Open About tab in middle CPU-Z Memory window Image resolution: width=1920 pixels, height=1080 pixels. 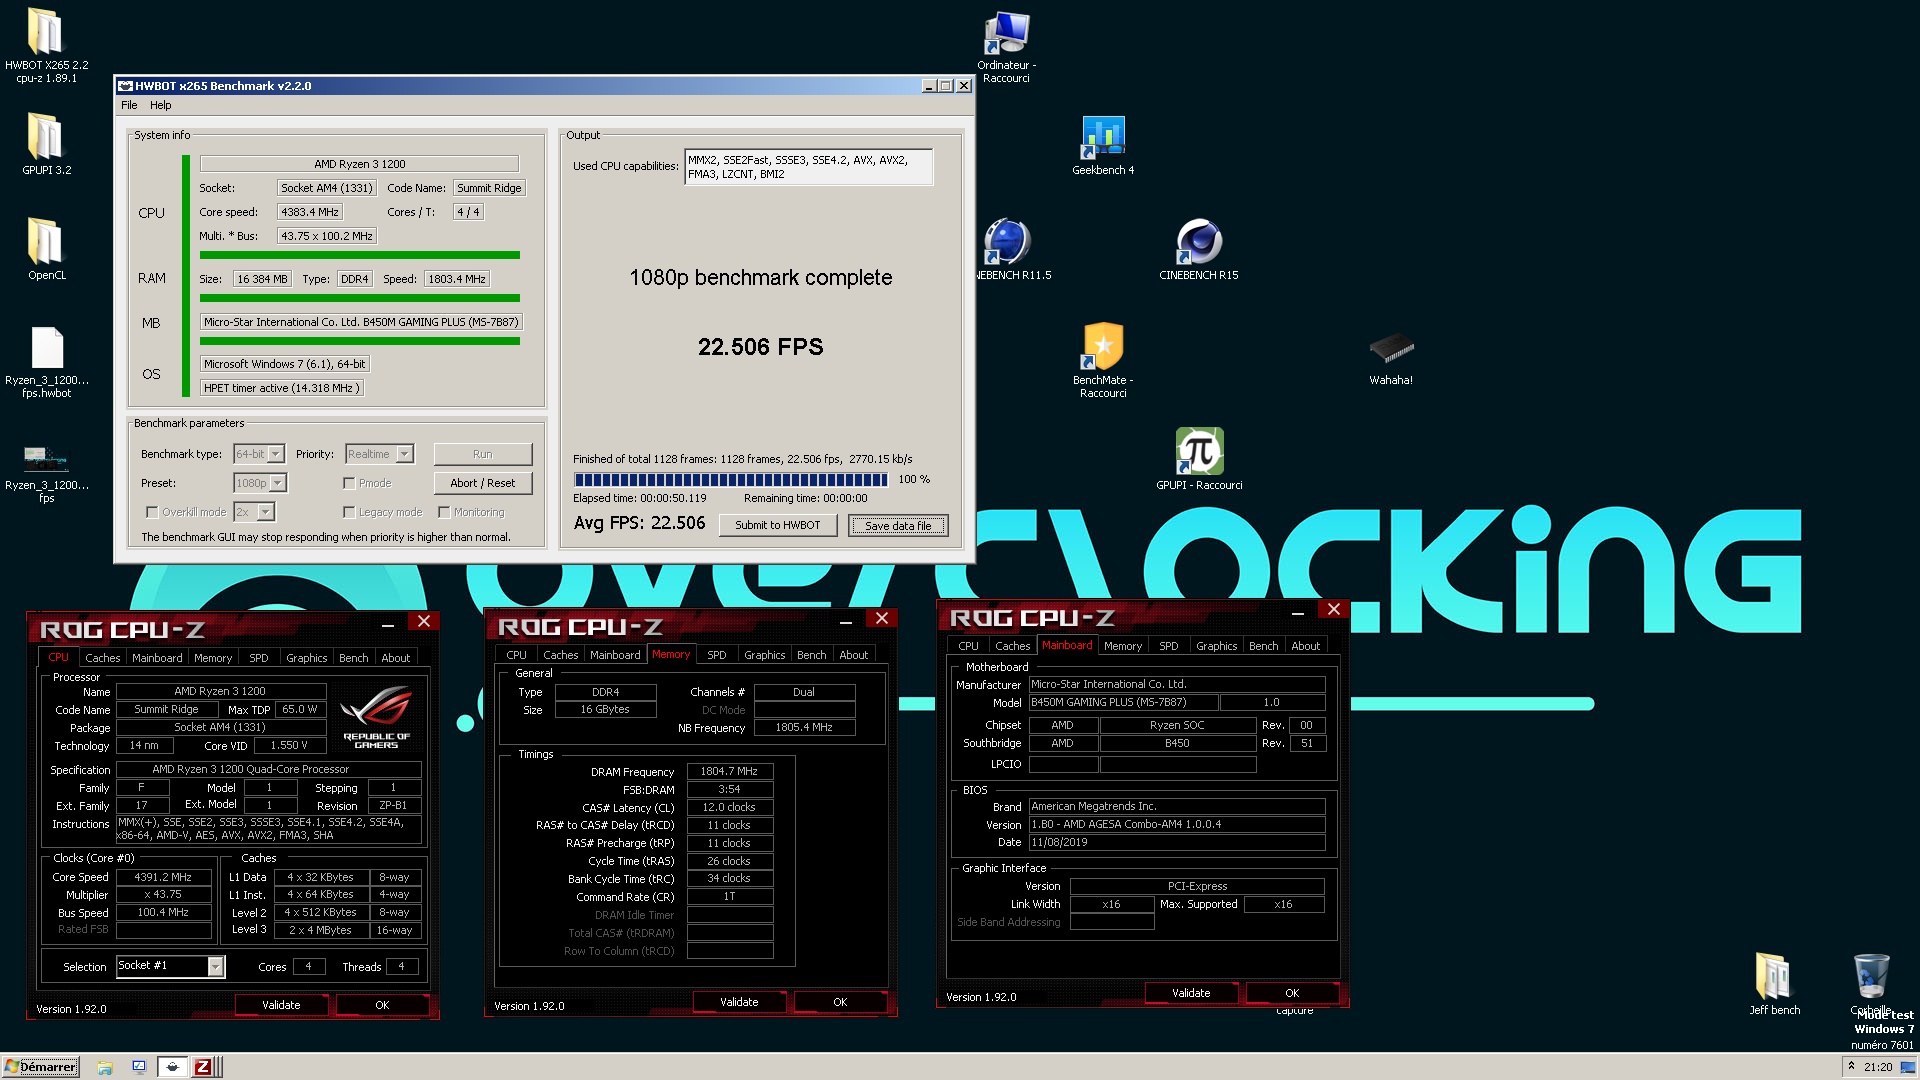coord(853,655)
